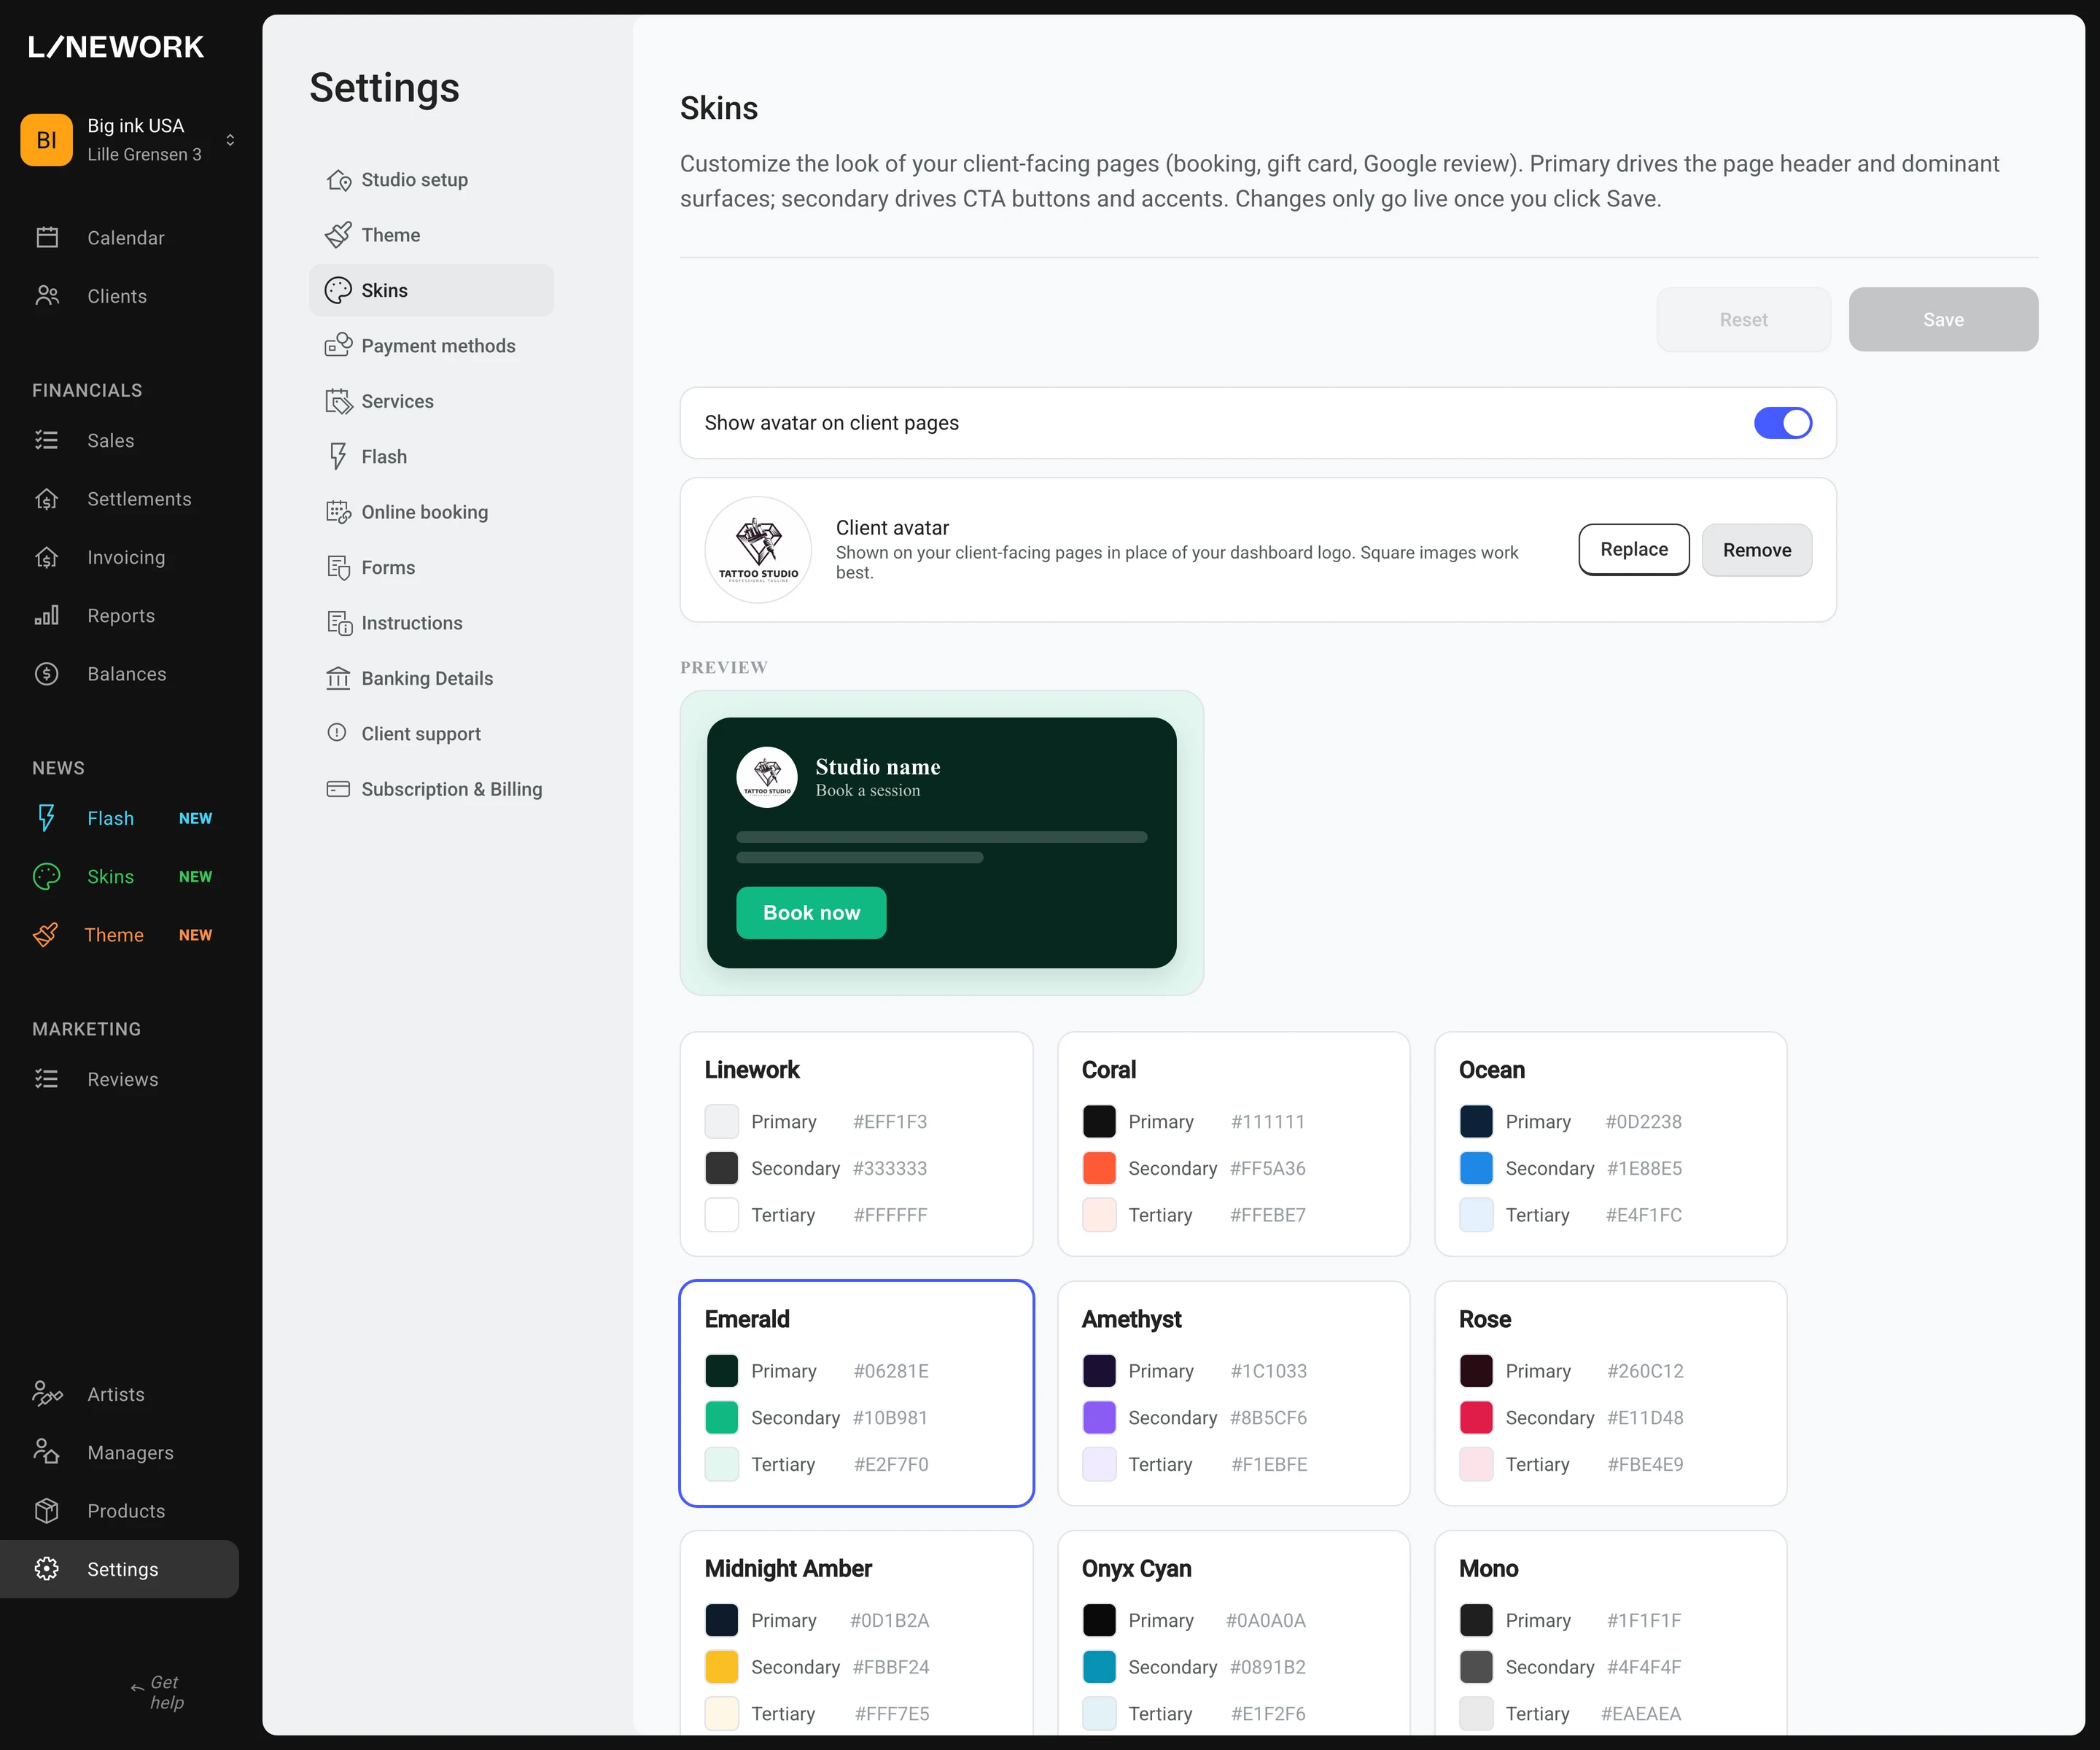Click the Artists icon in sidebar

coord(47,1394)
